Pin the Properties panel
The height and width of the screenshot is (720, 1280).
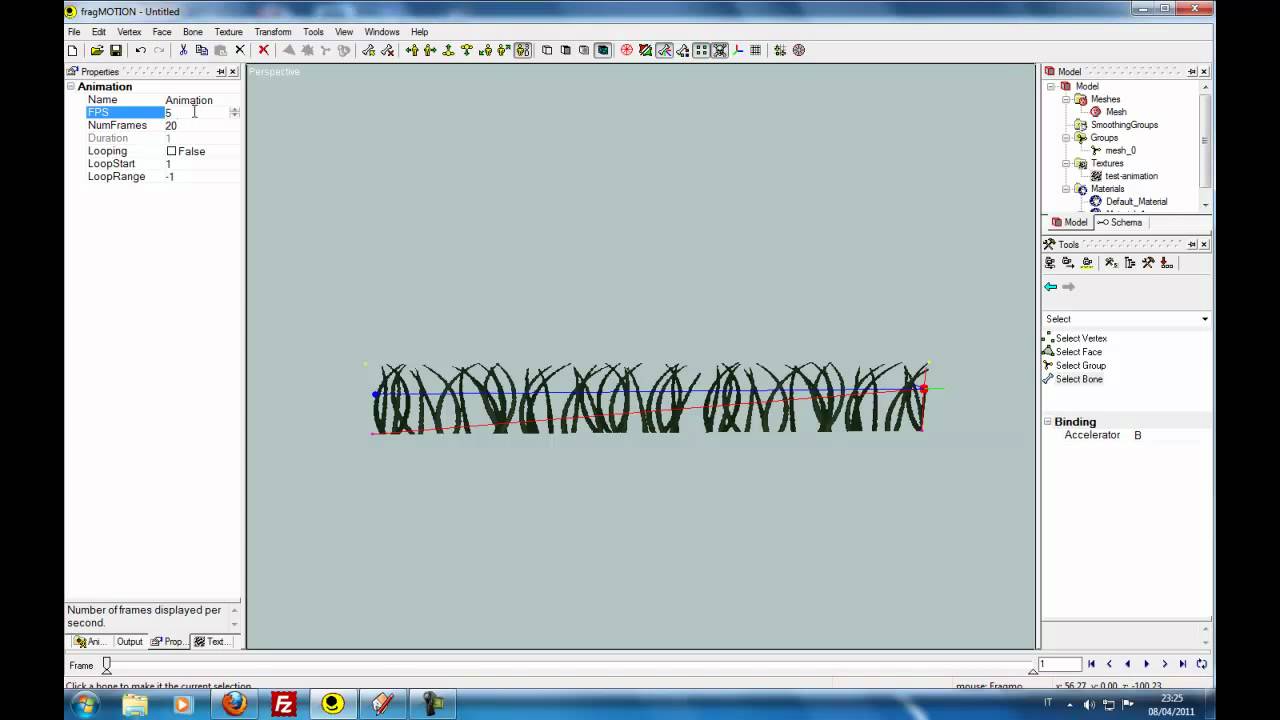click(x=221, y=72)
